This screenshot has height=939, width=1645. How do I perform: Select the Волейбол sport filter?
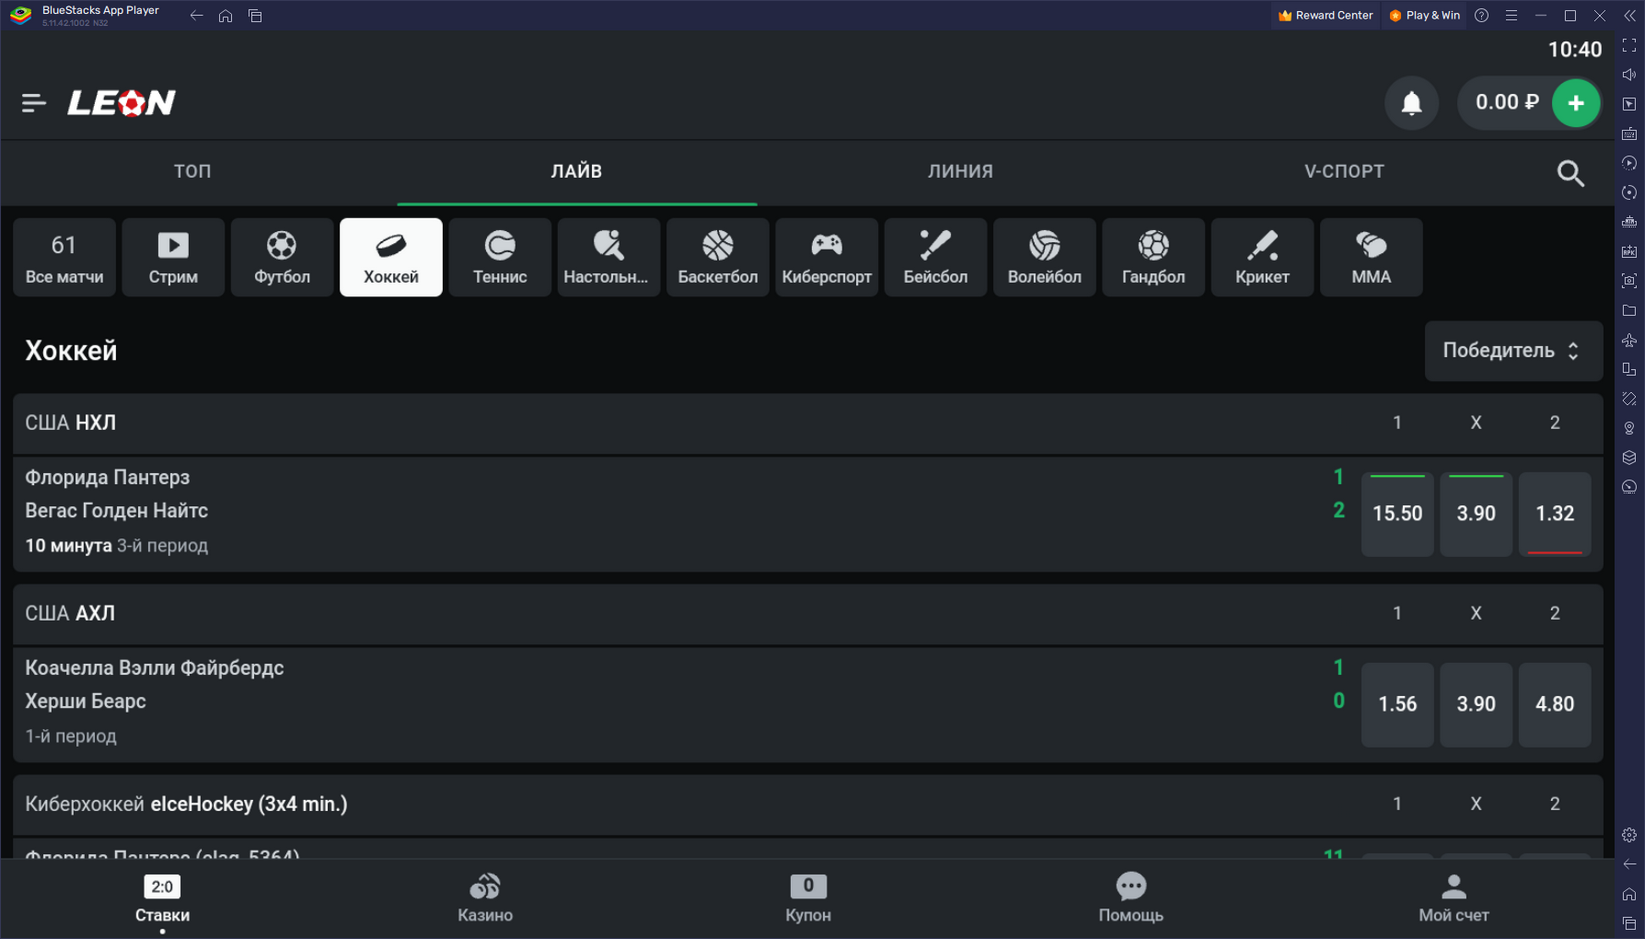click(1045, 257)
